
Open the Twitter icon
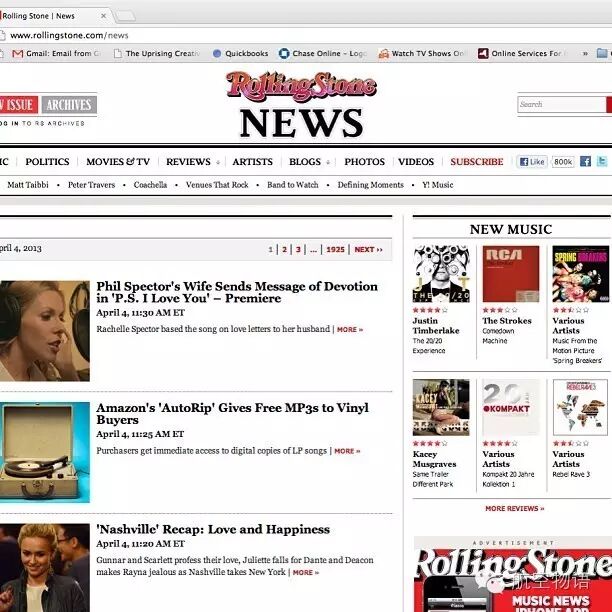[x=602, y=161]
